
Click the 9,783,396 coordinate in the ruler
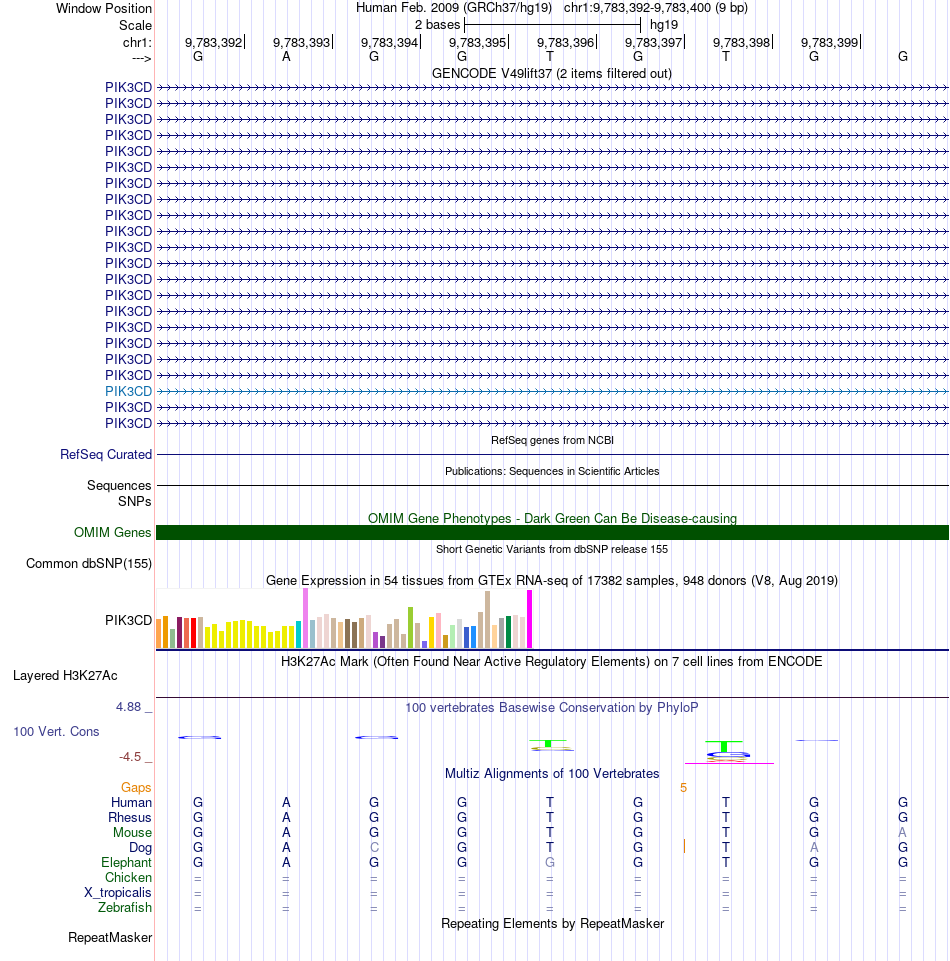[x=566, y=42]
